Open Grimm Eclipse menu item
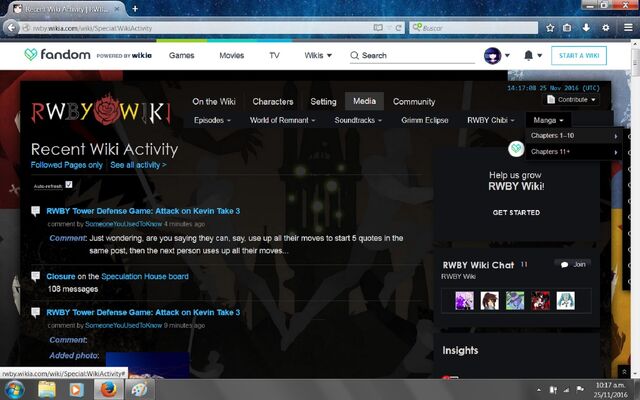The image size is (640, 400). (424, 120)
